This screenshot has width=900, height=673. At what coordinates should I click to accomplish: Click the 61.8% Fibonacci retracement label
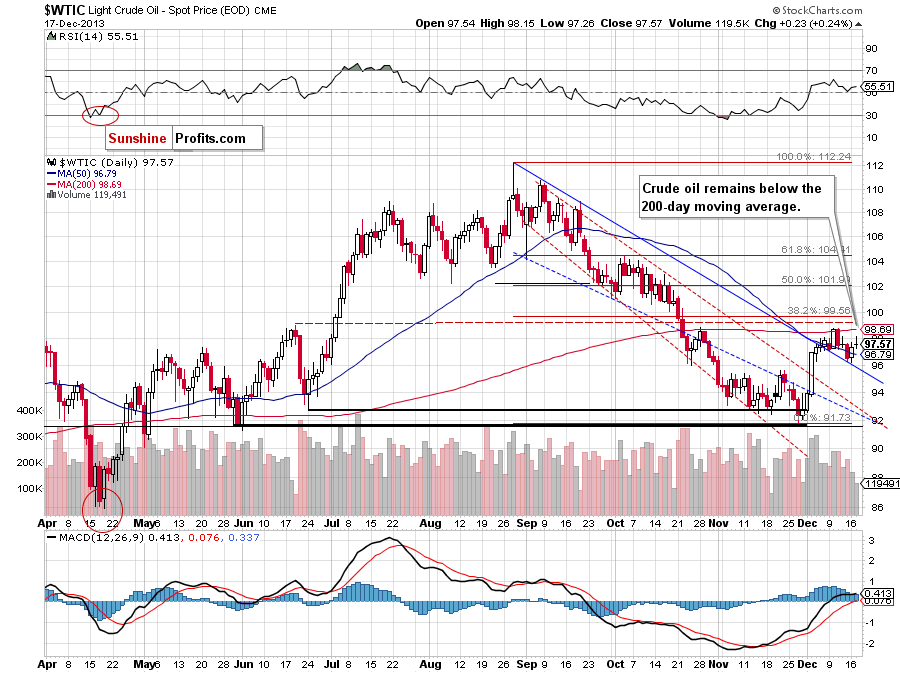point(816,250)
